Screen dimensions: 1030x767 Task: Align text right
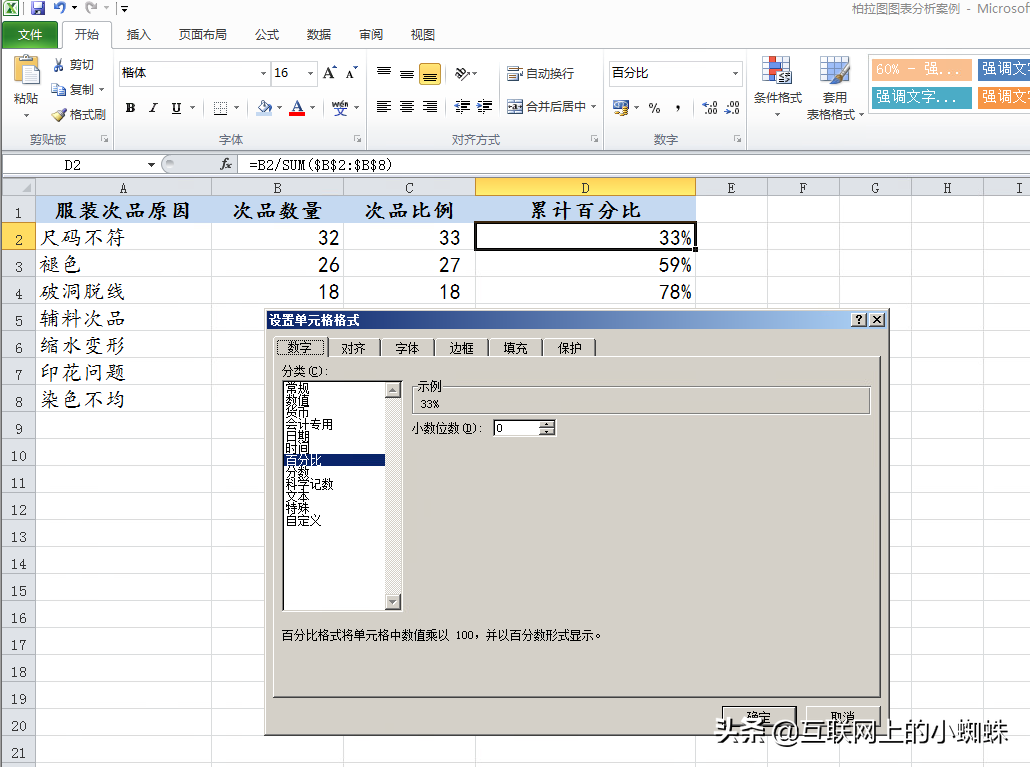[x=430, y=106]
